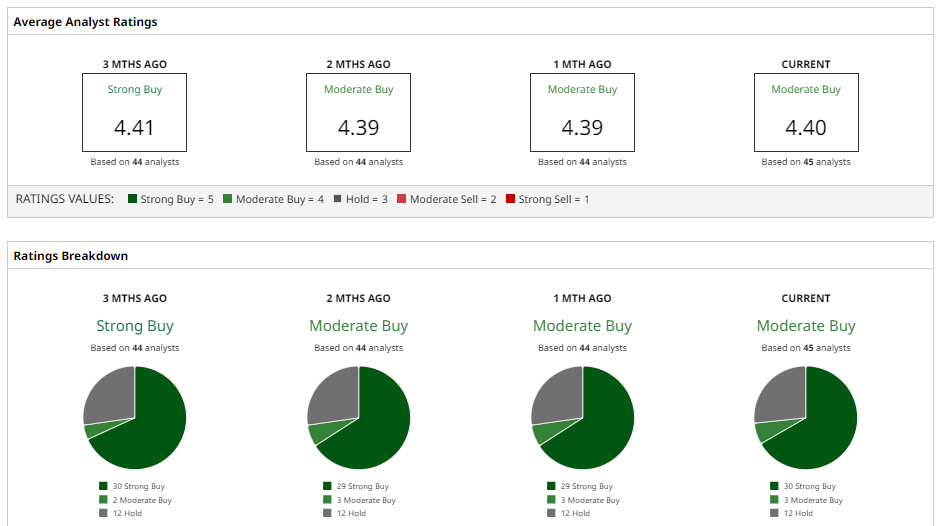Screen dimensions: 950x526
Task: Click the Moderate Buy = 4 legend swatch
Action: (227, 200)
